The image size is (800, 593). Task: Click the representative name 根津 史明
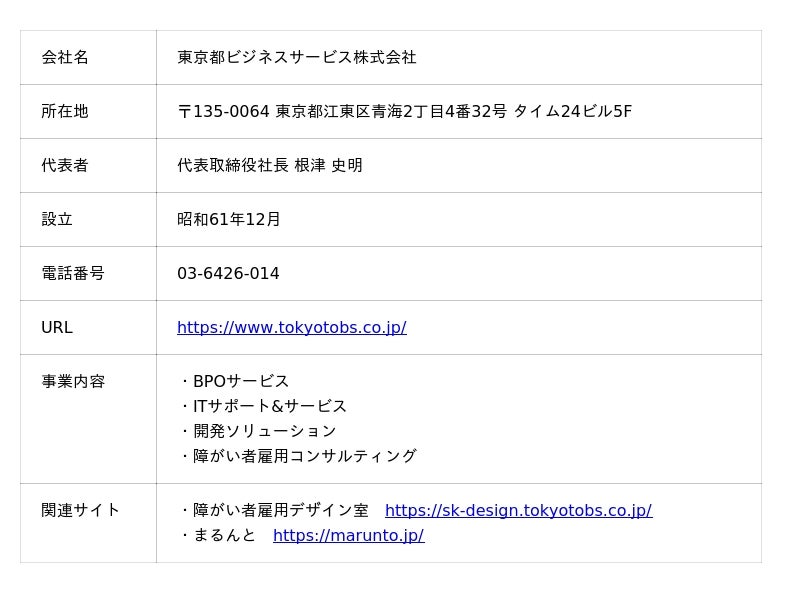[x=328, y=166]
